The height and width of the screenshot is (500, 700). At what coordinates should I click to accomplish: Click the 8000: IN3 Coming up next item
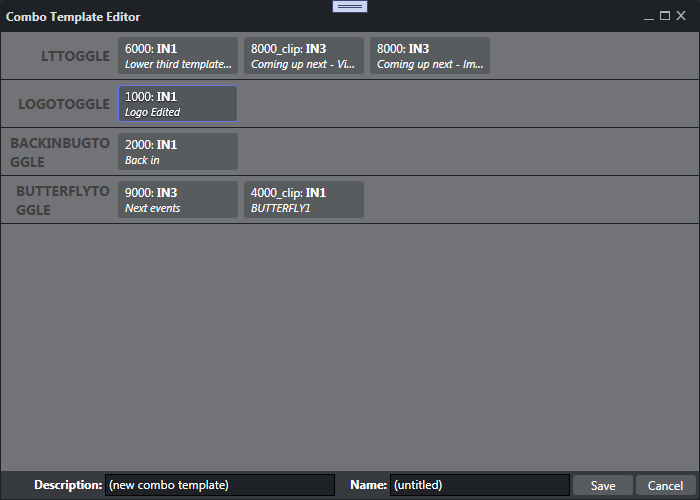coord(430,56)
